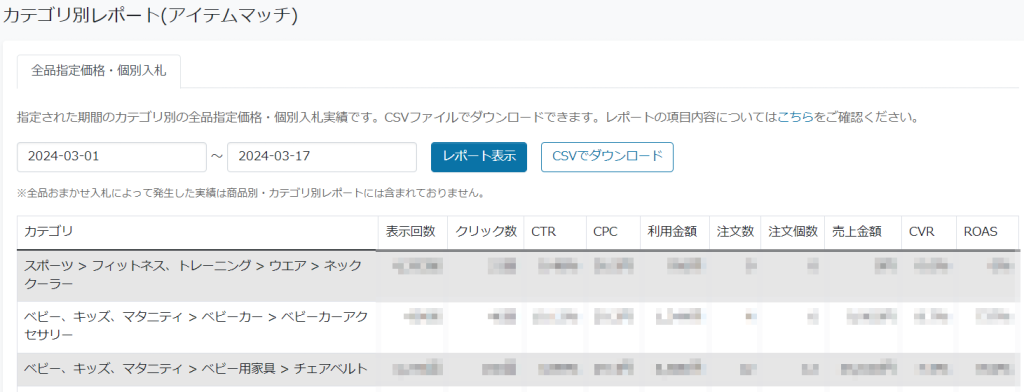The image size is (1024, 392).
Task: Focus the start date field 2024-03-01
Action: pos(112,157)
